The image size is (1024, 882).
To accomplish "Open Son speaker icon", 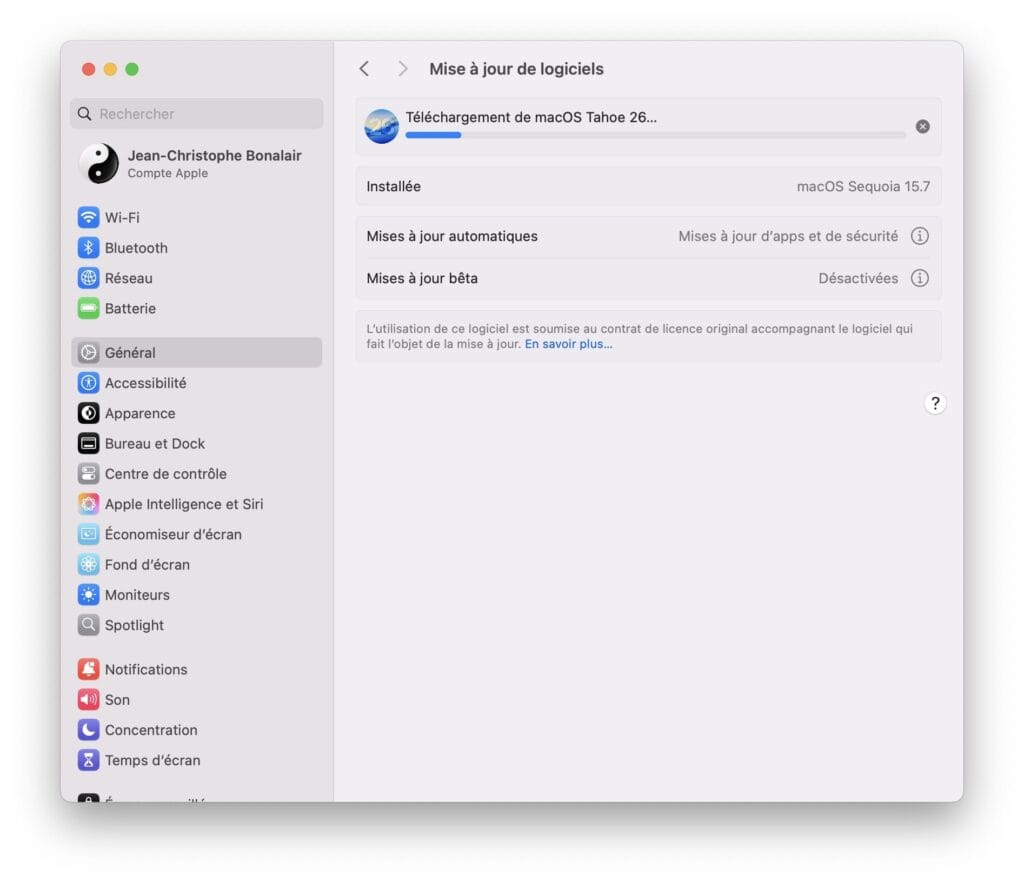I will (x=88, y=700).
